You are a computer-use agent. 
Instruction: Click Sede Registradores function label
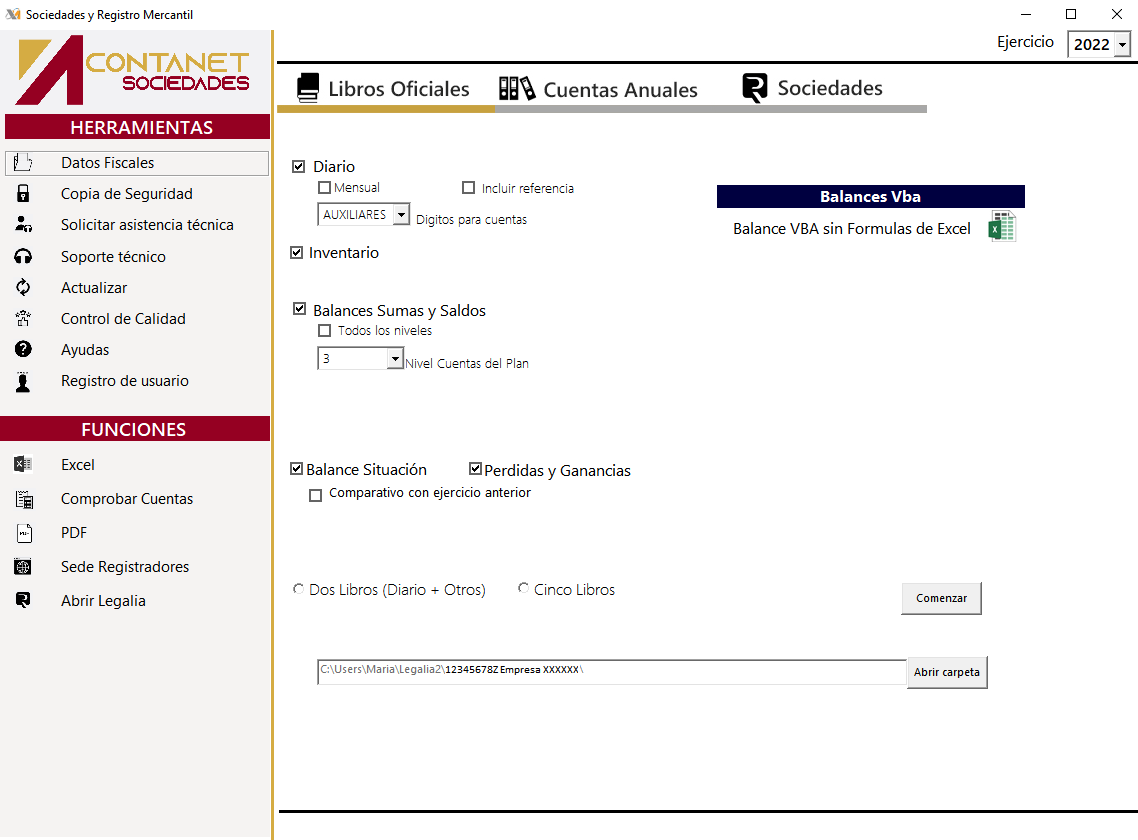click(x=125, y=566)
